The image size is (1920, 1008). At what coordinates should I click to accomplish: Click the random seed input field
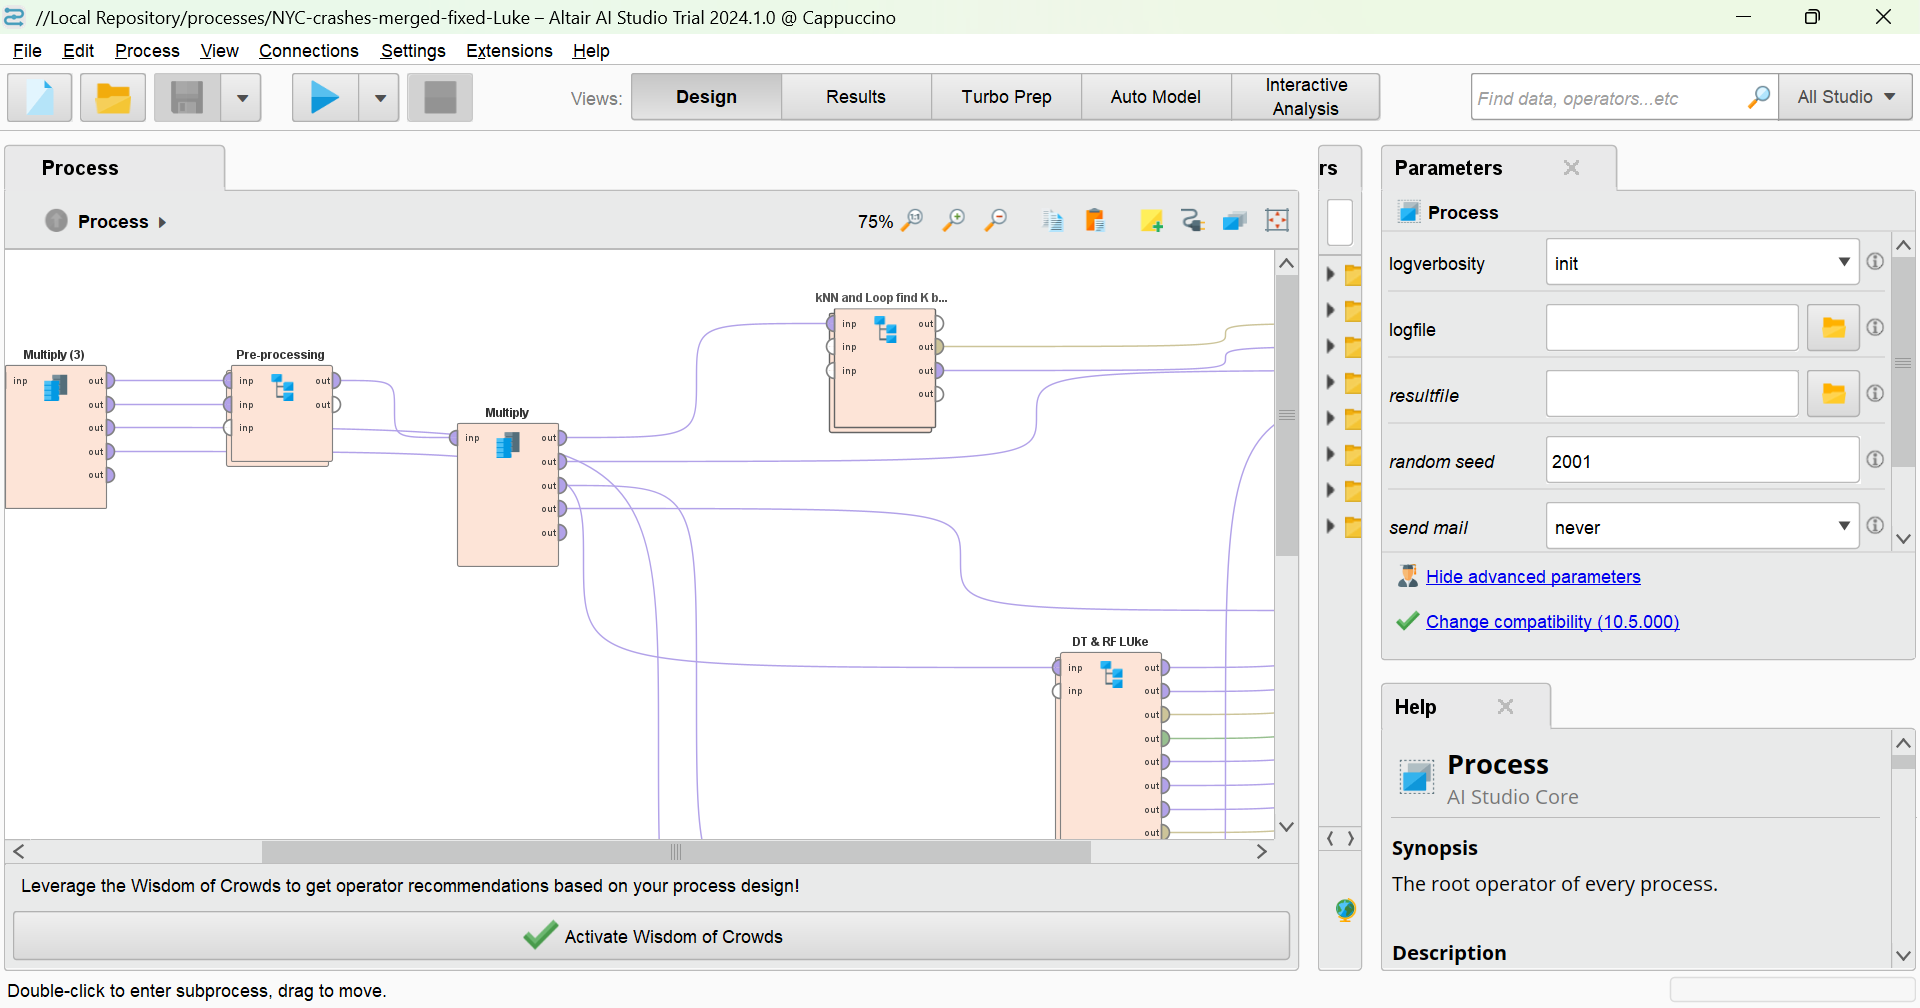click(1701, 461)
